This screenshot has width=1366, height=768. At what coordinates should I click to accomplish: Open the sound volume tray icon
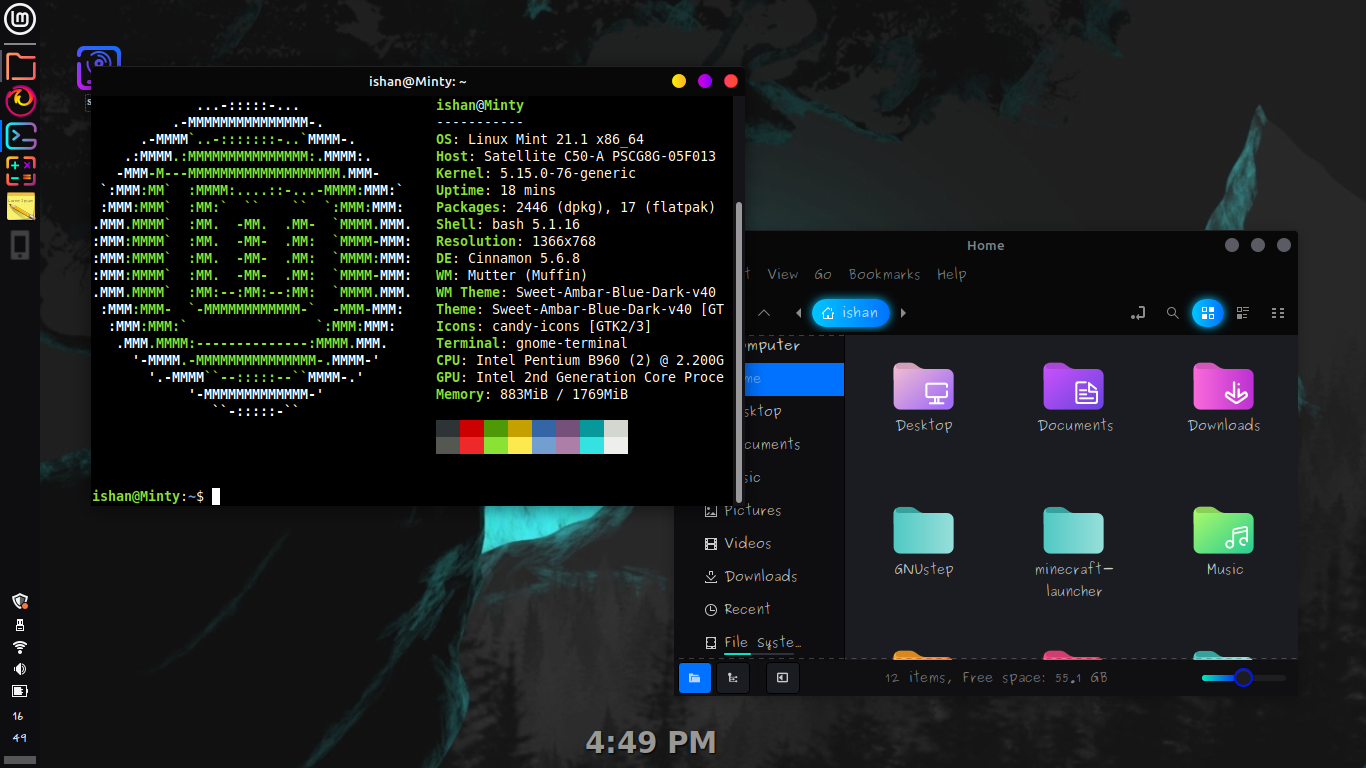pos(20,669)
